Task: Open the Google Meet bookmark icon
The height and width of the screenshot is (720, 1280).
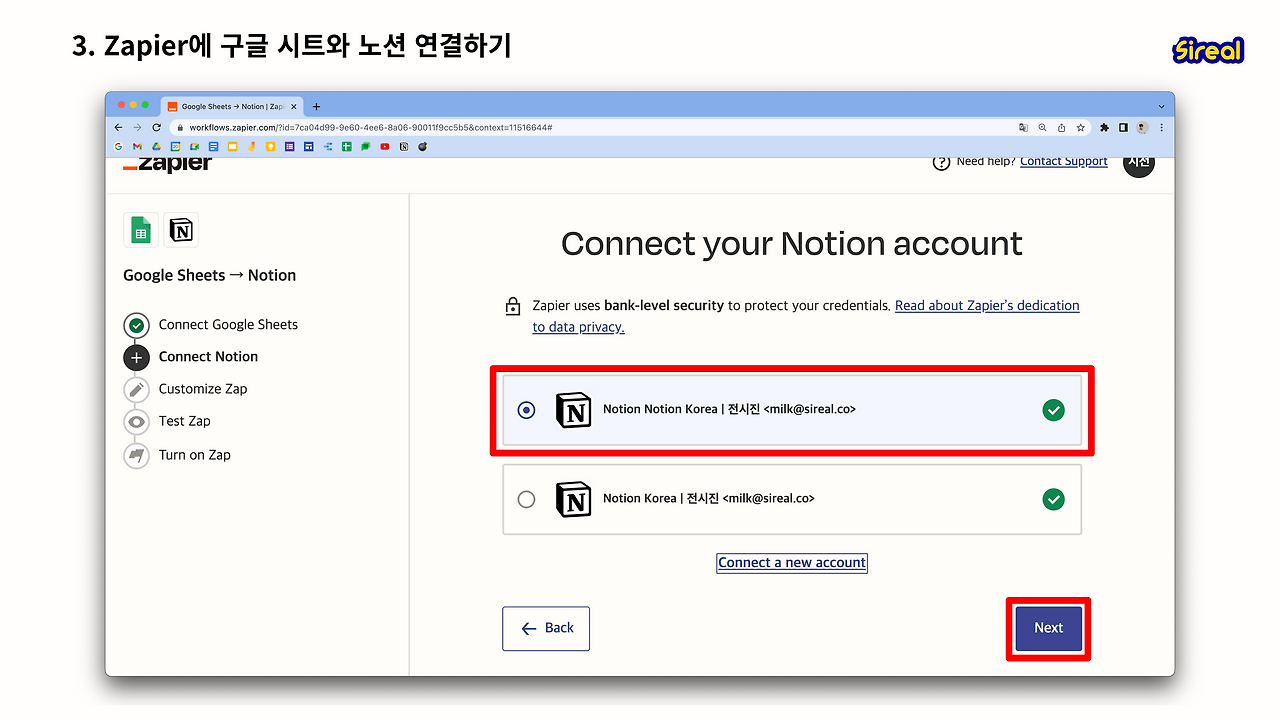Action: tap(195, 146)
